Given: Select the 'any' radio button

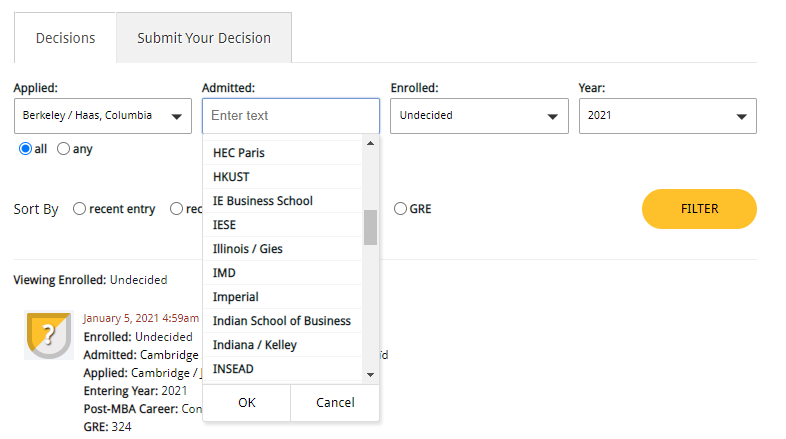Looking at the screenshot, I should [63, 149].
